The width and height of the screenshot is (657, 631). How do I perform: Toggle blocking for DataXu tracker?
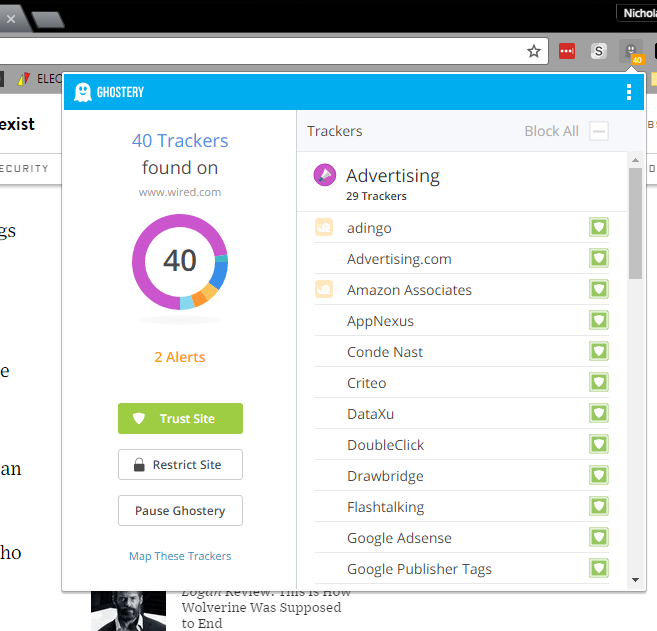pos(599,414)
